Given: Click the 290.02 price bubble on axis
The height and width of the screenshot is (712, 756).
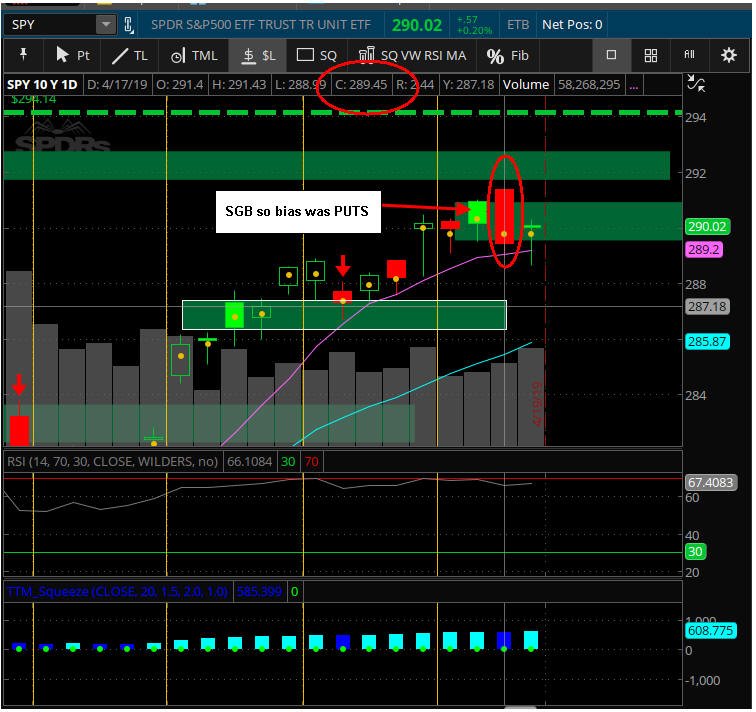Looking at the screenshot, I should [707, 227].
